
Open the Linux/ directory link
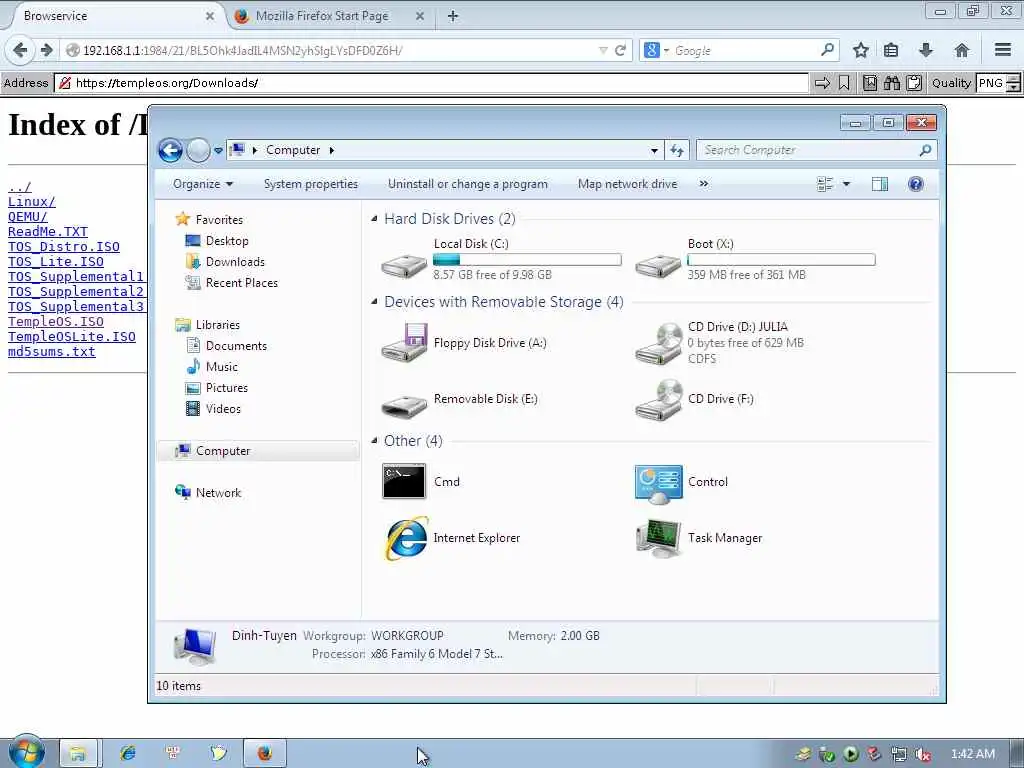point(31,202)
